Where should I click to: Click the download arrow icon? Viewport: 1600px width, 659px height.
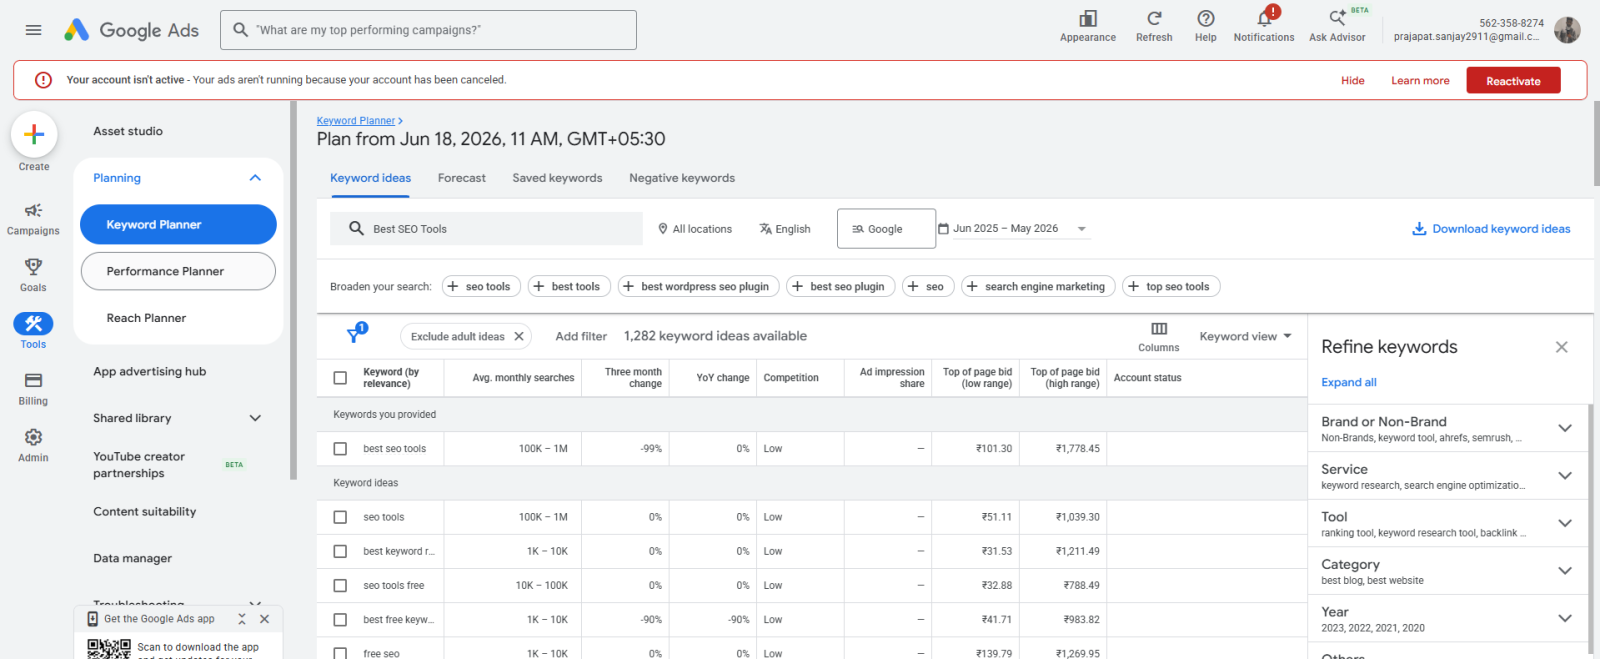(x=1419, y=229)
